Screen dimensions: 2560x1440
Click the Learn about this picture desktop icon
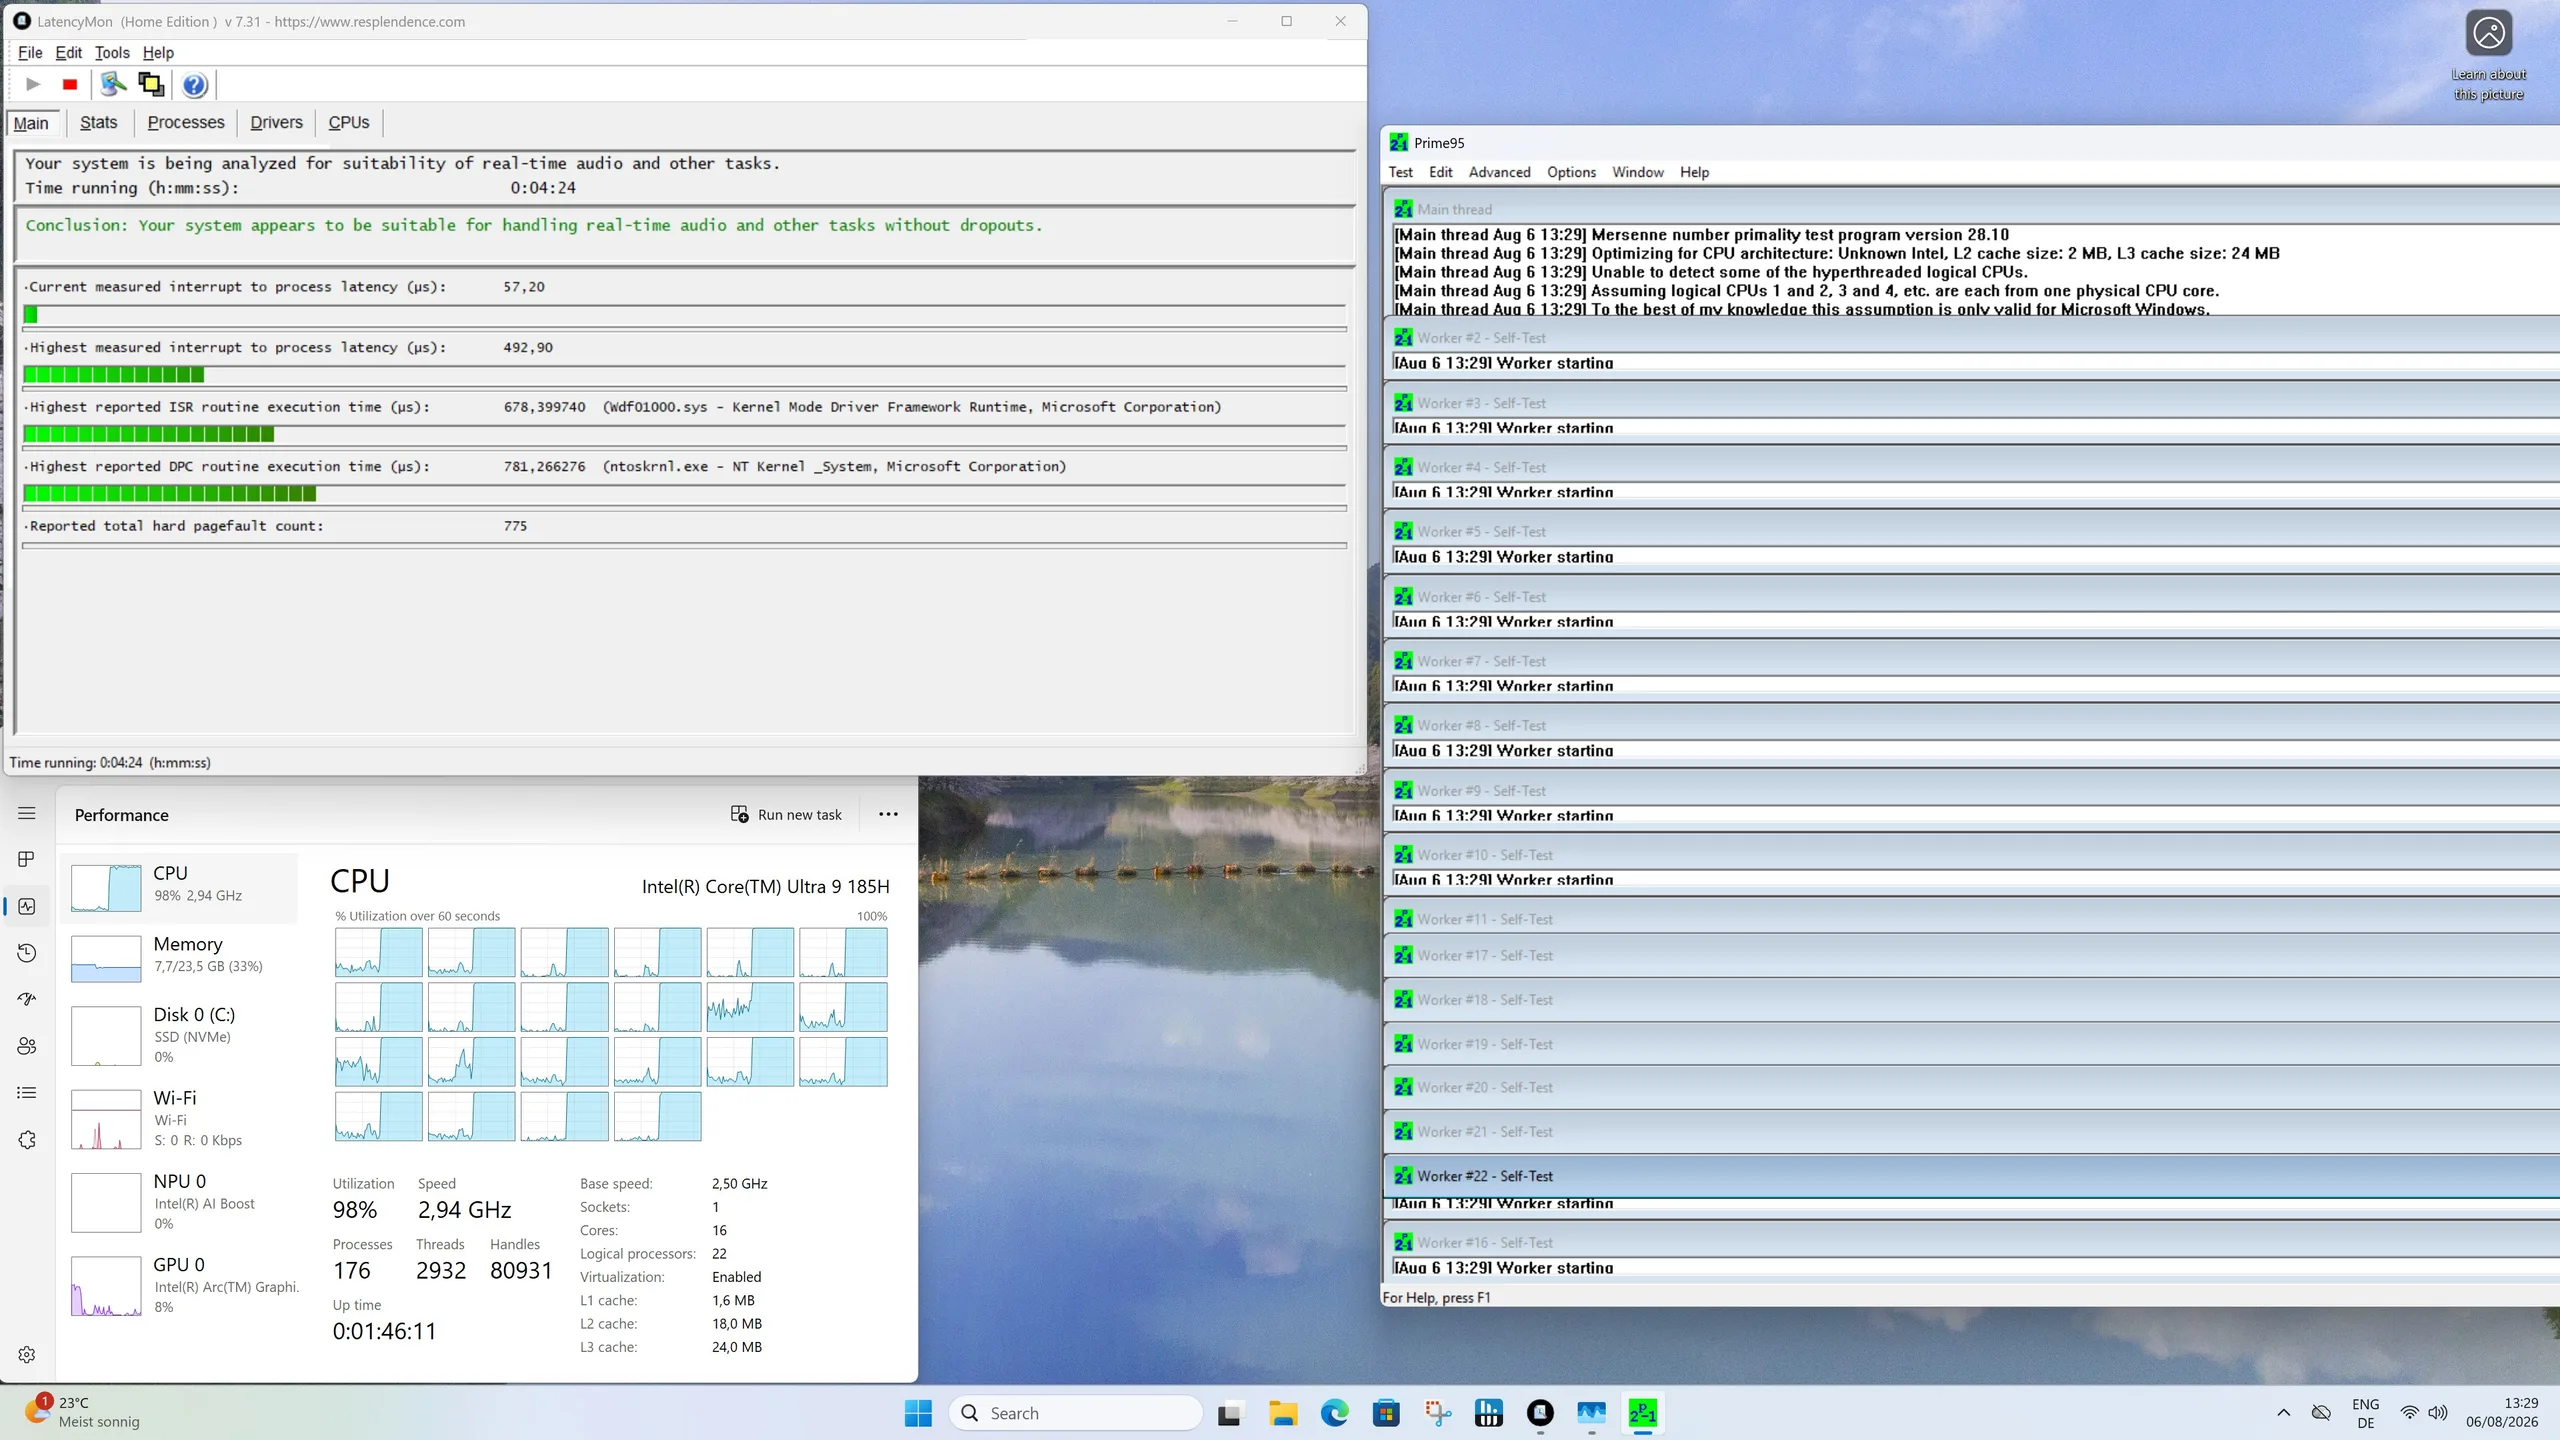click(x=2488, y=55)
